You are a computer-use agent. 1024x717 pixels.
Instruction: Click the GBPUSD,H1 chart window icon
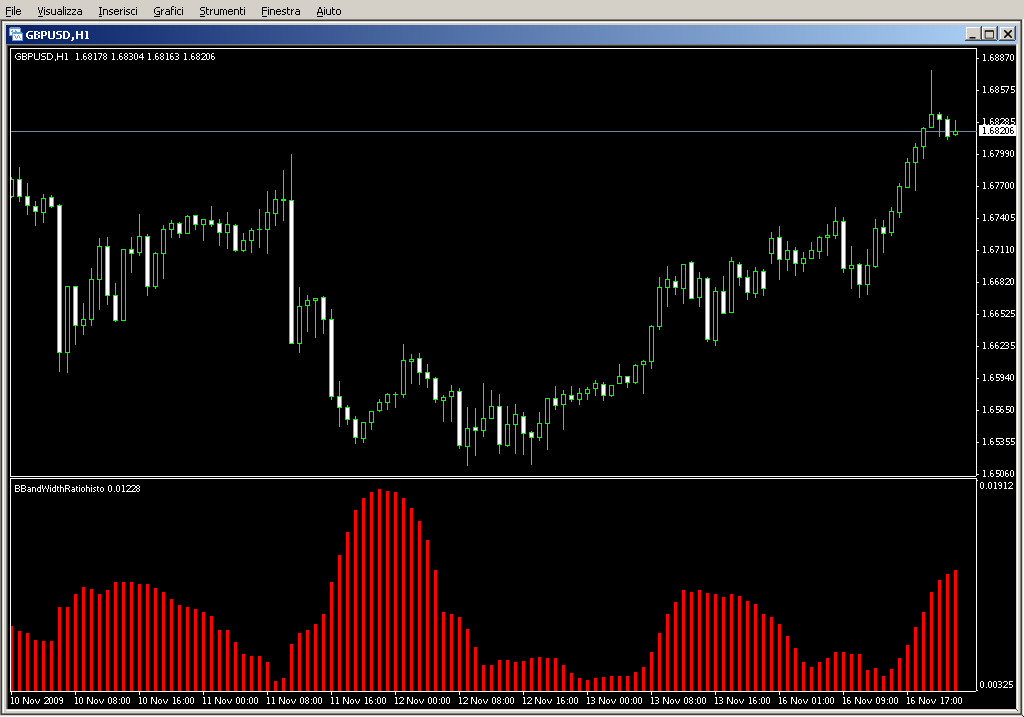(16, 35)
